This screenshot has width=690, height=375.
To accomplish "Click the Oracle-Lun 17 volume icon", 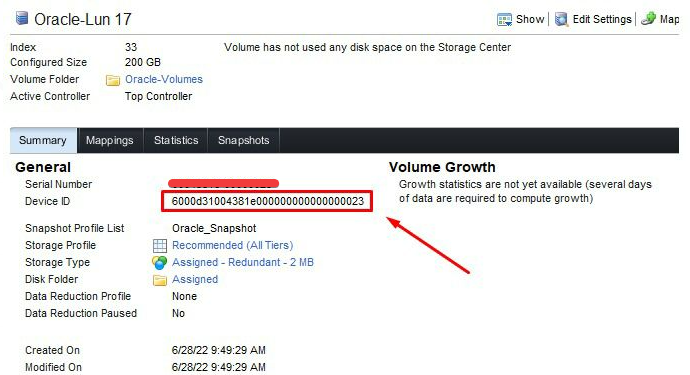I will click(x=22, y=18).
